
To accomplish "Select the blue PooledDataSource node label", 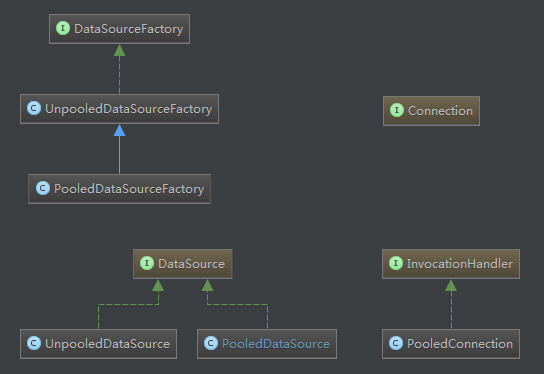I will 276,344.
